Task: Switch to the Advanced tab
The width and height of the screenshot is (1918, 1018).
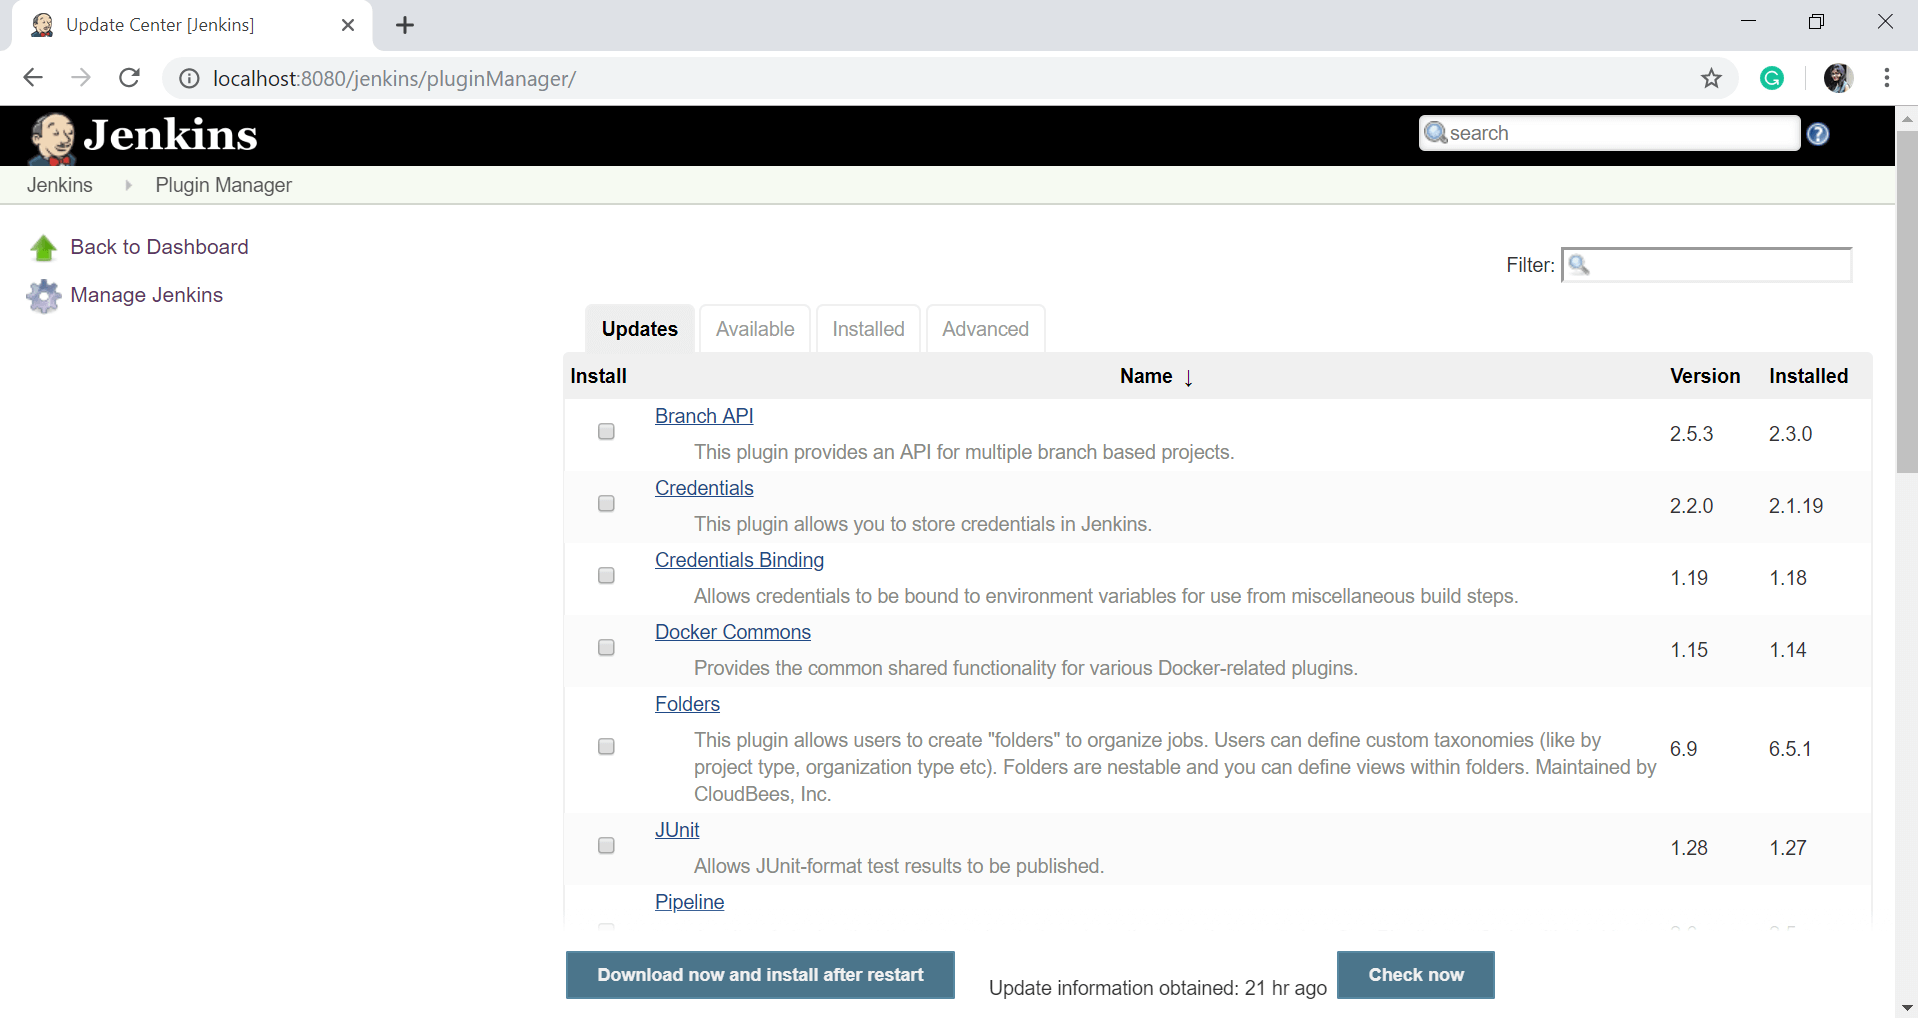Action: (985, 329)
